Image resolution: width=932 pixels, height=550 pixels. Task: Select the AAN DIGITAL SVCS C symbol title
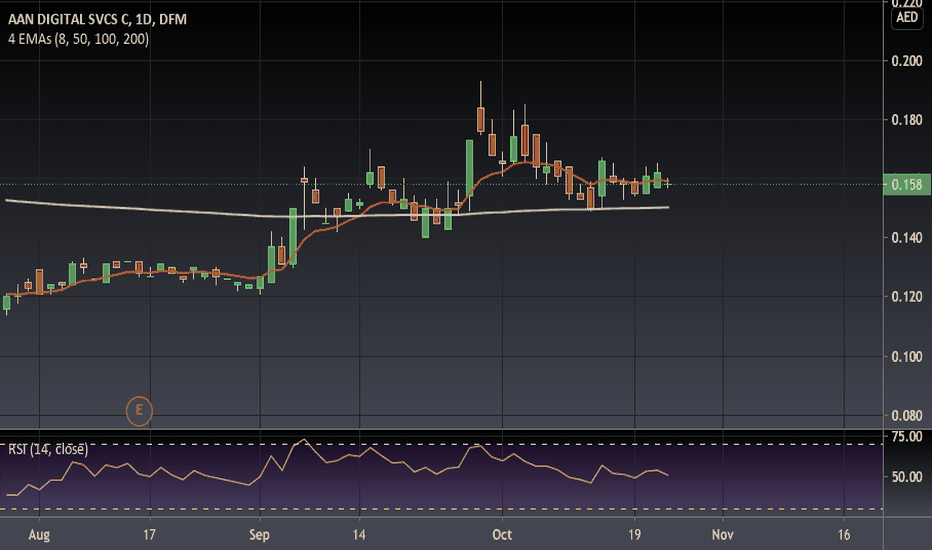click(x=97, y=19)
